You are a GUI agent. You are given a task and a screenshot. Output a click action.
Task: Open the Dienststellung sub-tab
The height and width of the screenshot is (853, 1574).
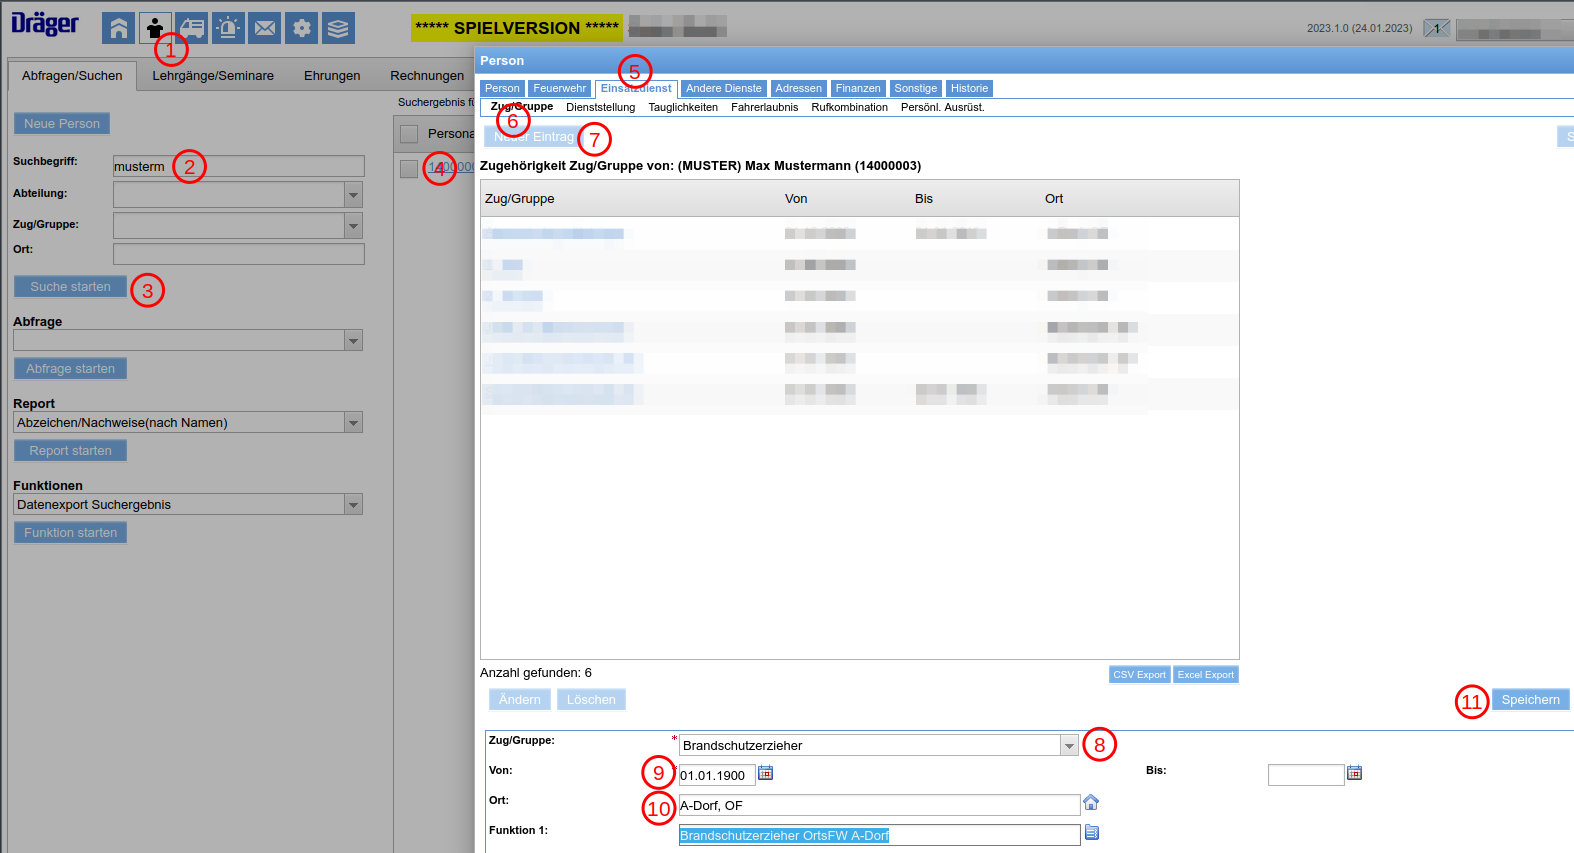click(x=600, y=108)
